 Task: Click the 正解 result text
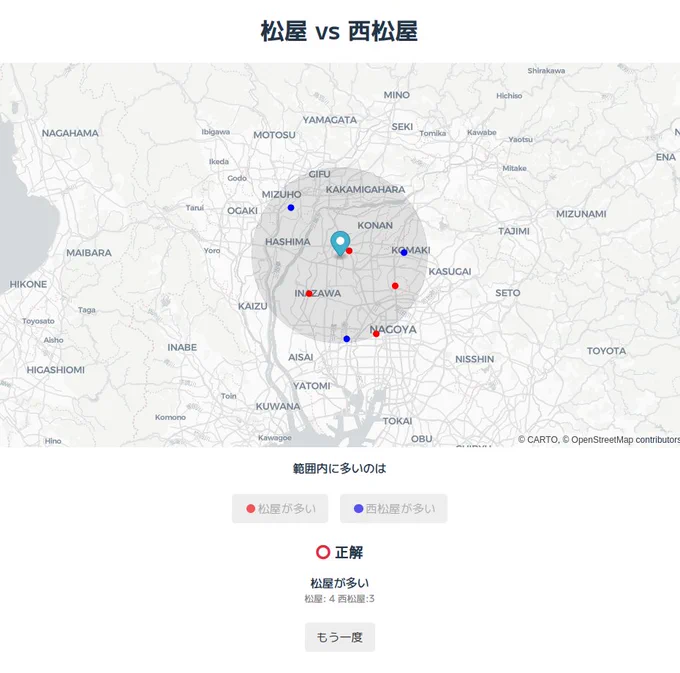click(349, 552)
